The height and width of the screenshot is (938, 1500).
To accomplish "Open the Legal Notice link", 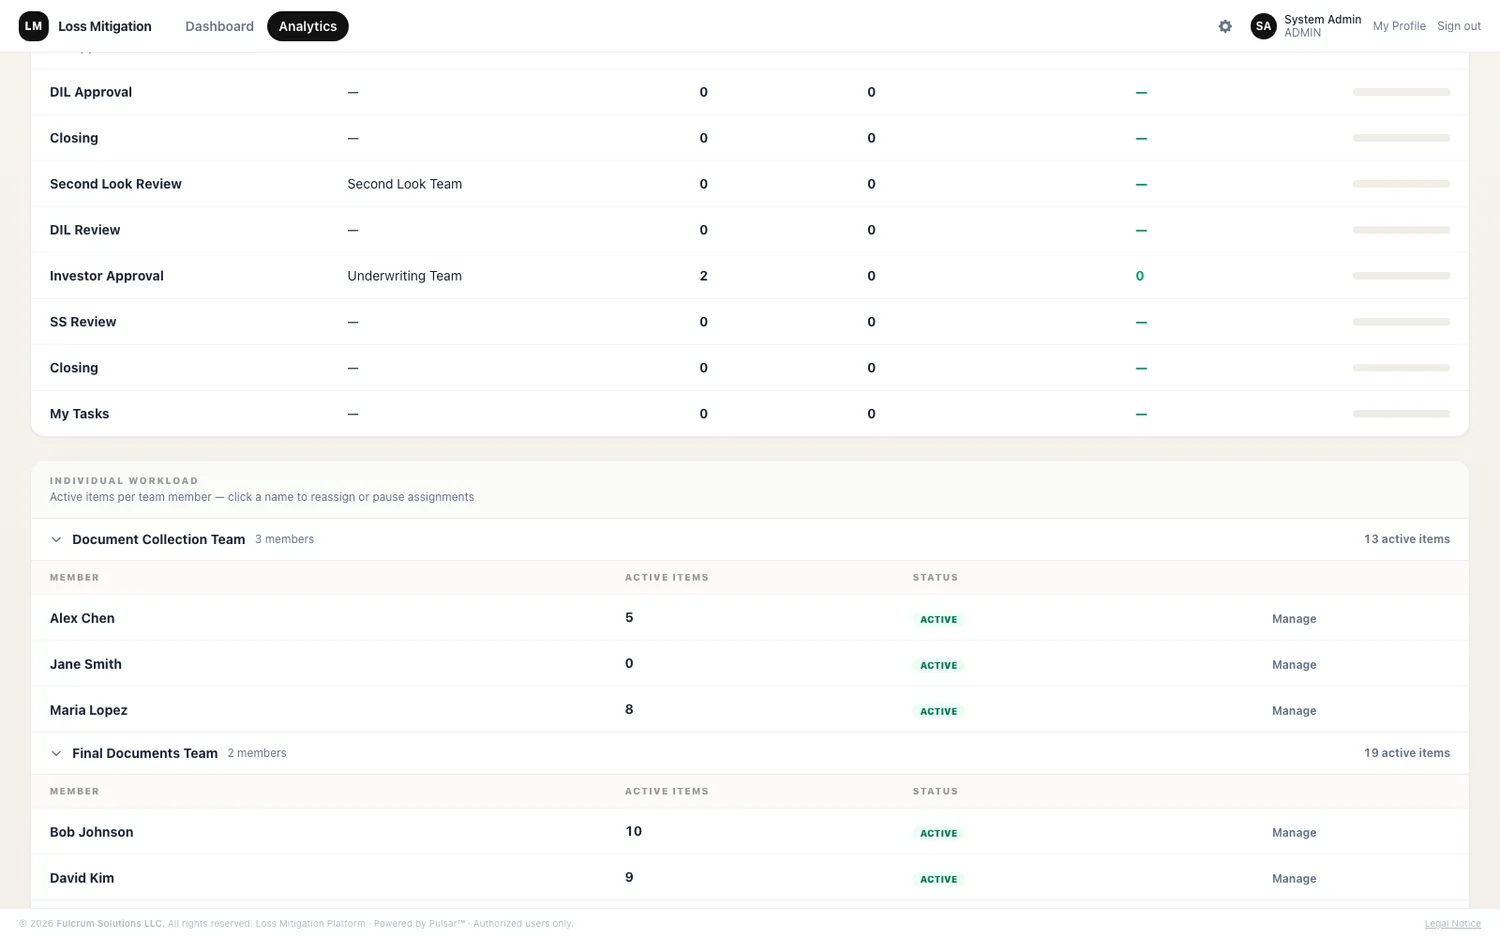I will click(1453, 923).
